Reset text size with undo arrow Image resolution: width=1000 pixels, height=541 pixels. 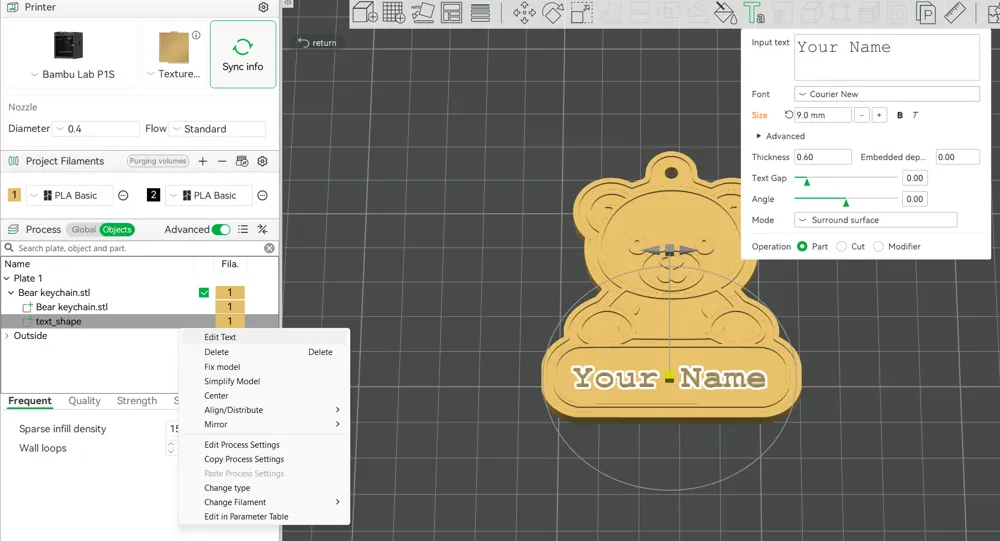789,115
